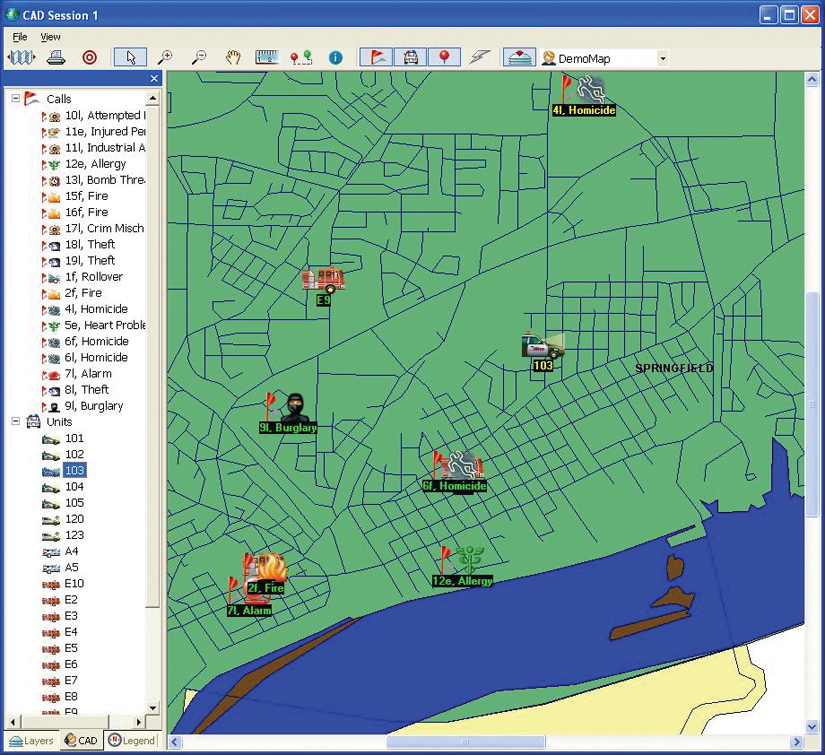Collapse the Calls tree node
825x755 pixels.
point(16,99)
